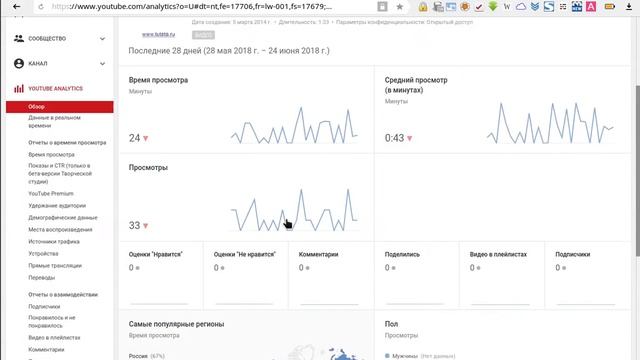Image resolution: width=640 pixels, height=360 pixels.
Task: Click the Оценки "Не нравится" metric card
Action: click(x=246, y=275)
